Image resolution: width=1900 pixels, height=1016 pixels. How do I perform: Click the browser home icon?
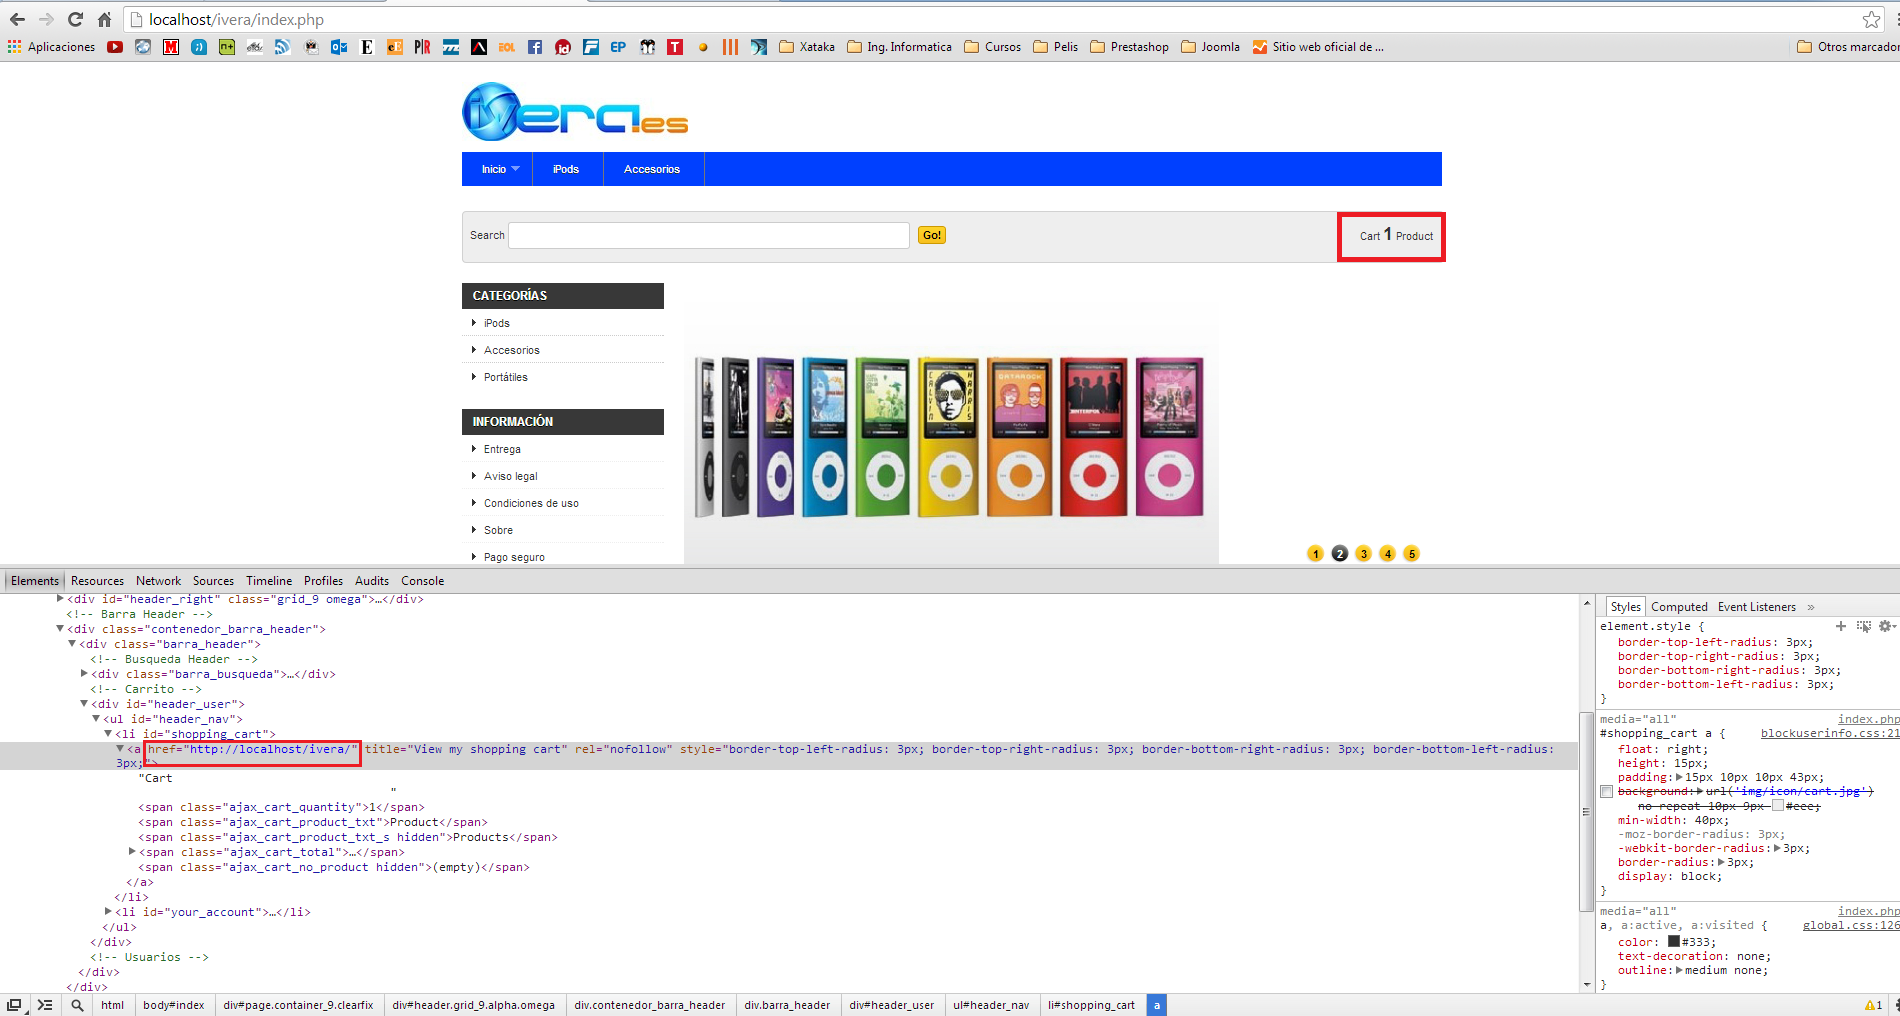pyautogui.click(x=104, y=19)
